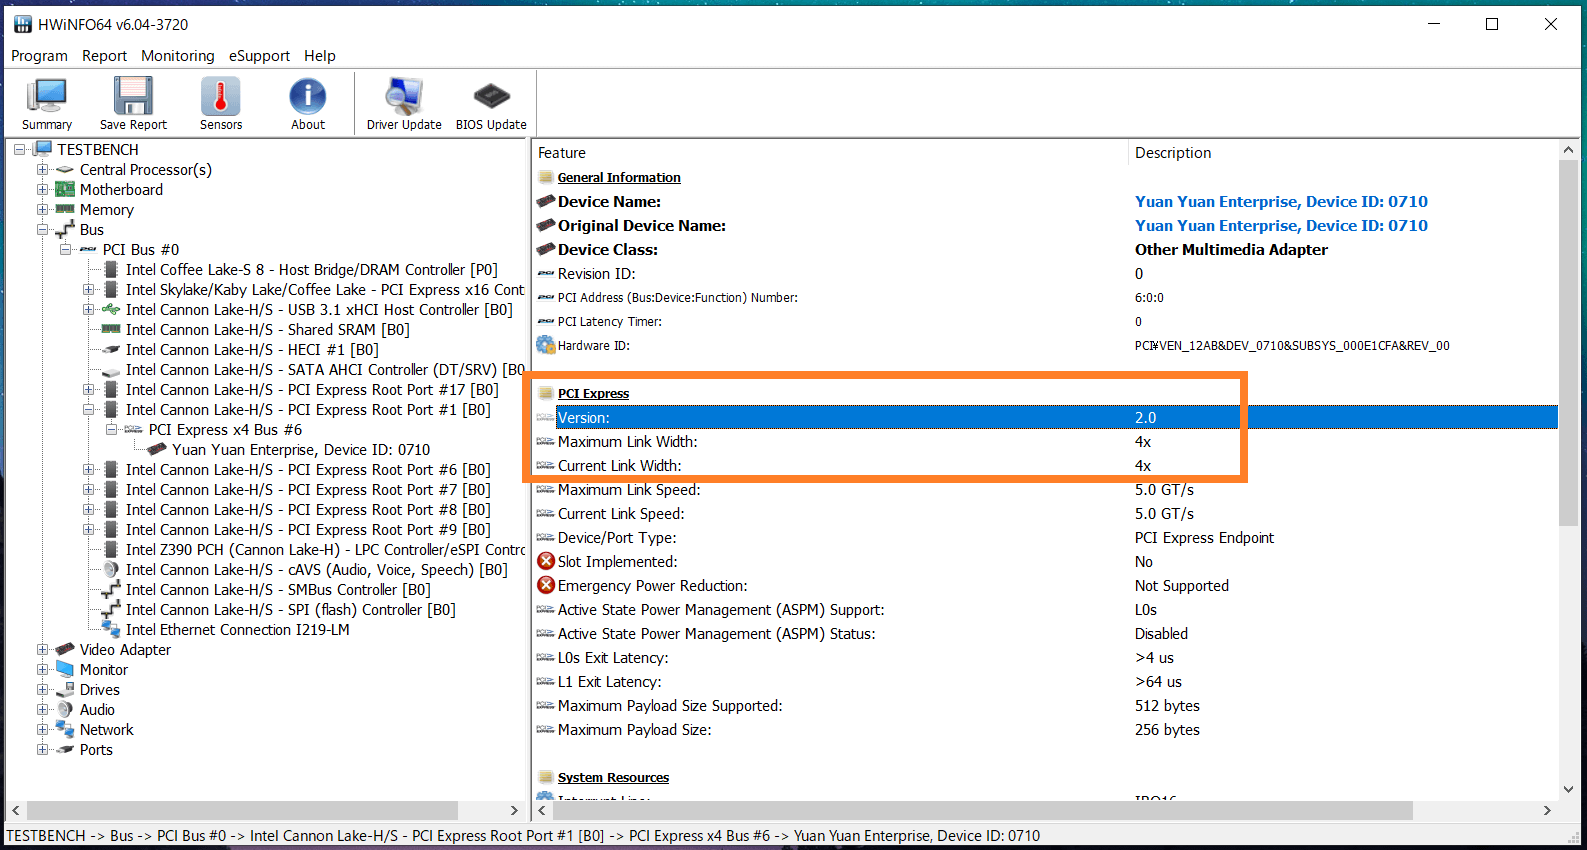This screenshot has height=850, width=1587.
Task: Click the tree pane scroll right arrow
Action: click(514, 810)
